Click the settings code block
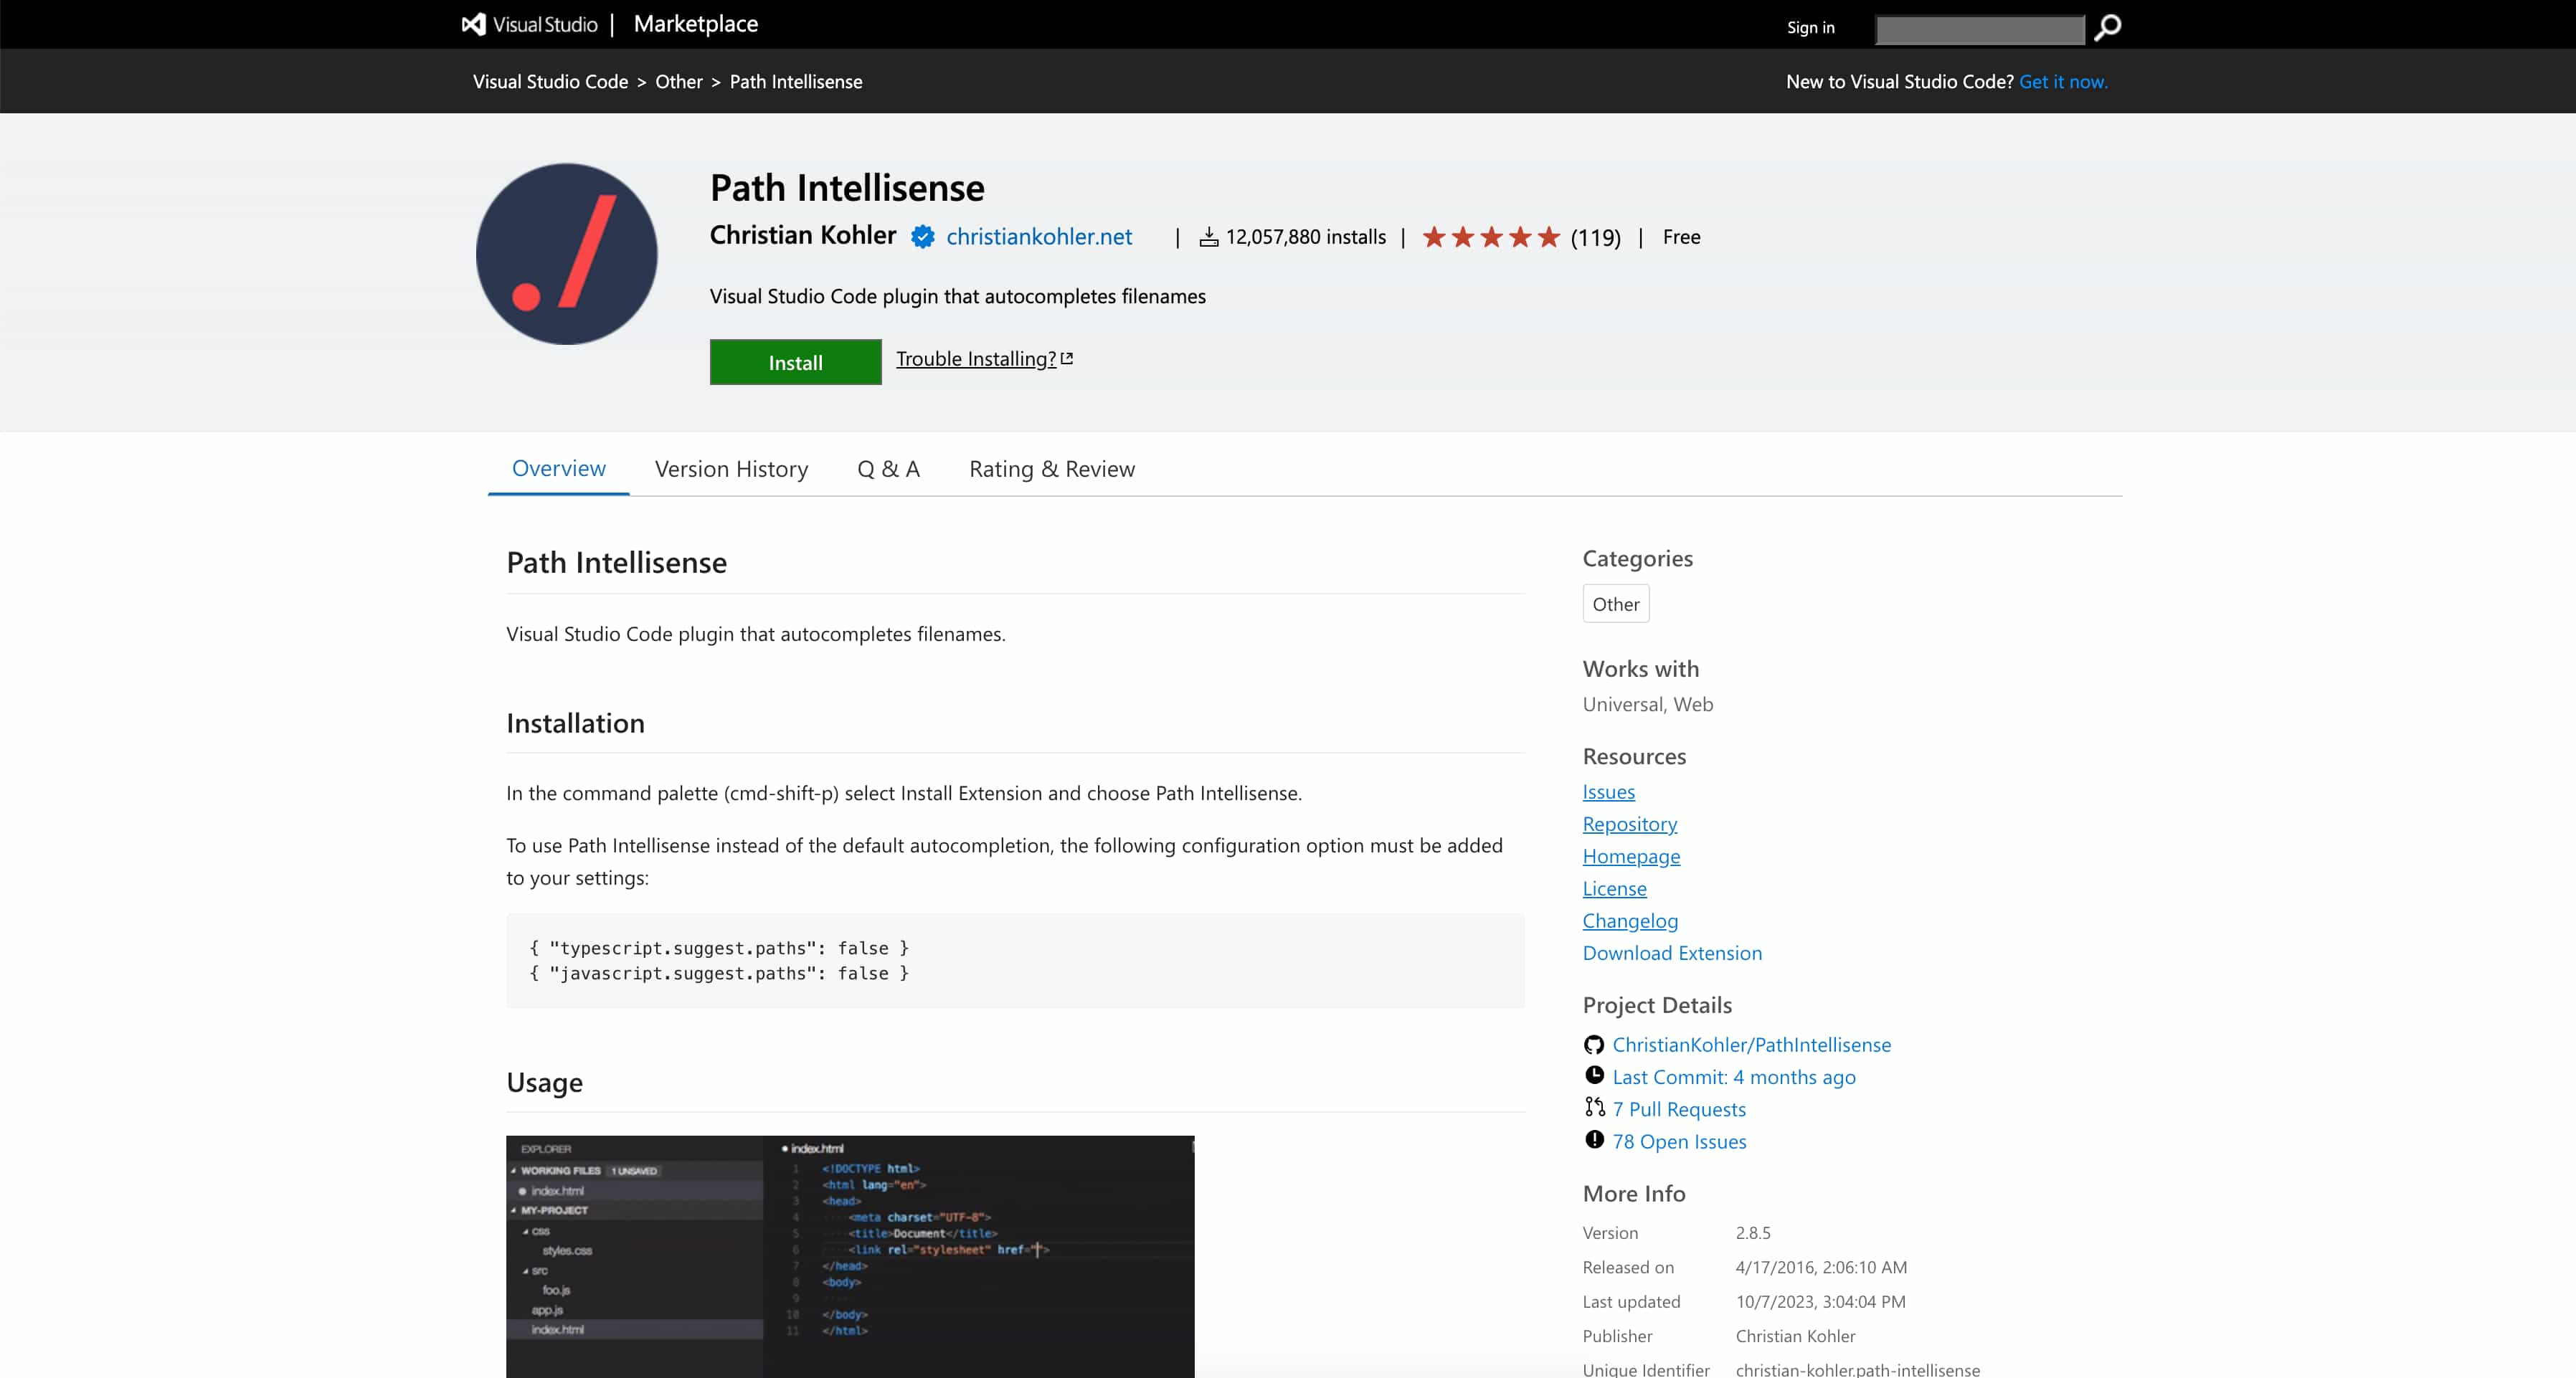Screen dimensions: 2576x1378 pos(1015,960)
